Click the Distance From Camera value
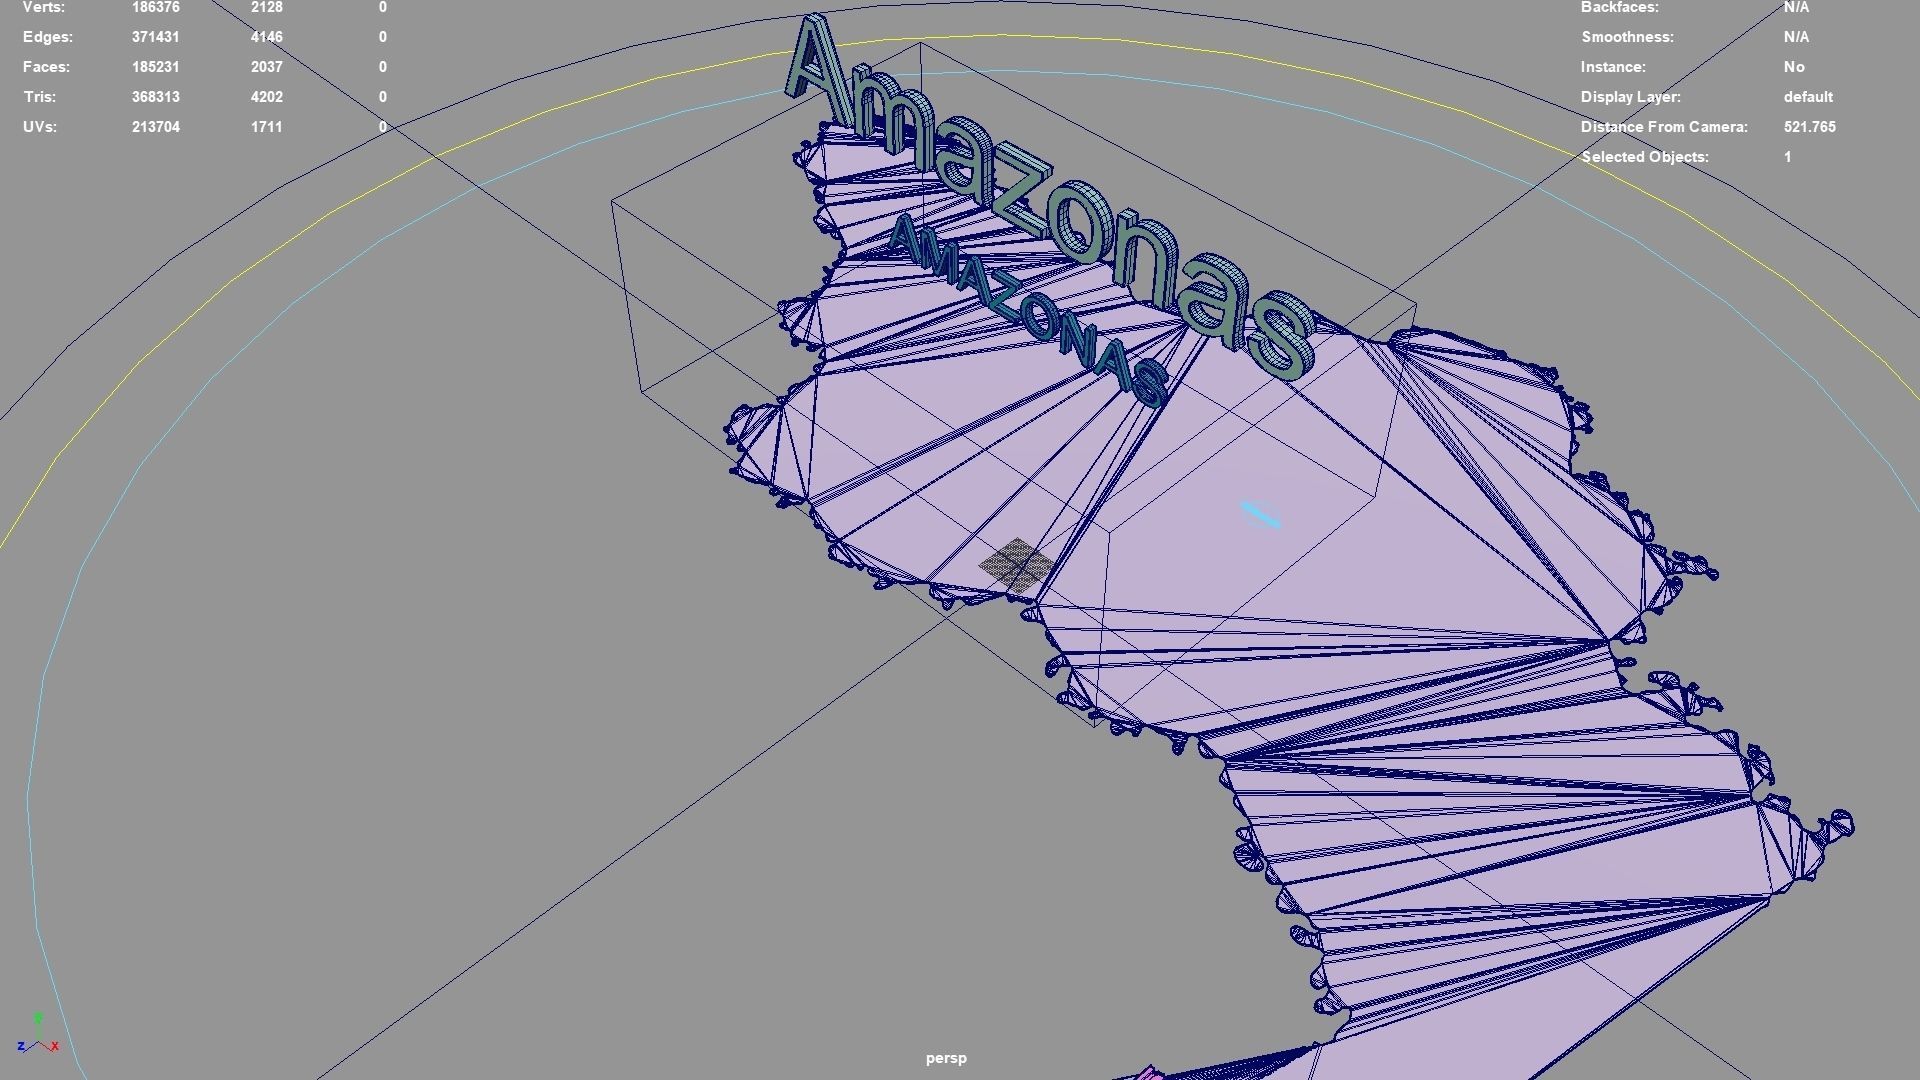The width and height of the screenshot is (1920, 1080). pyautogui.click(x=1809, y=127)
